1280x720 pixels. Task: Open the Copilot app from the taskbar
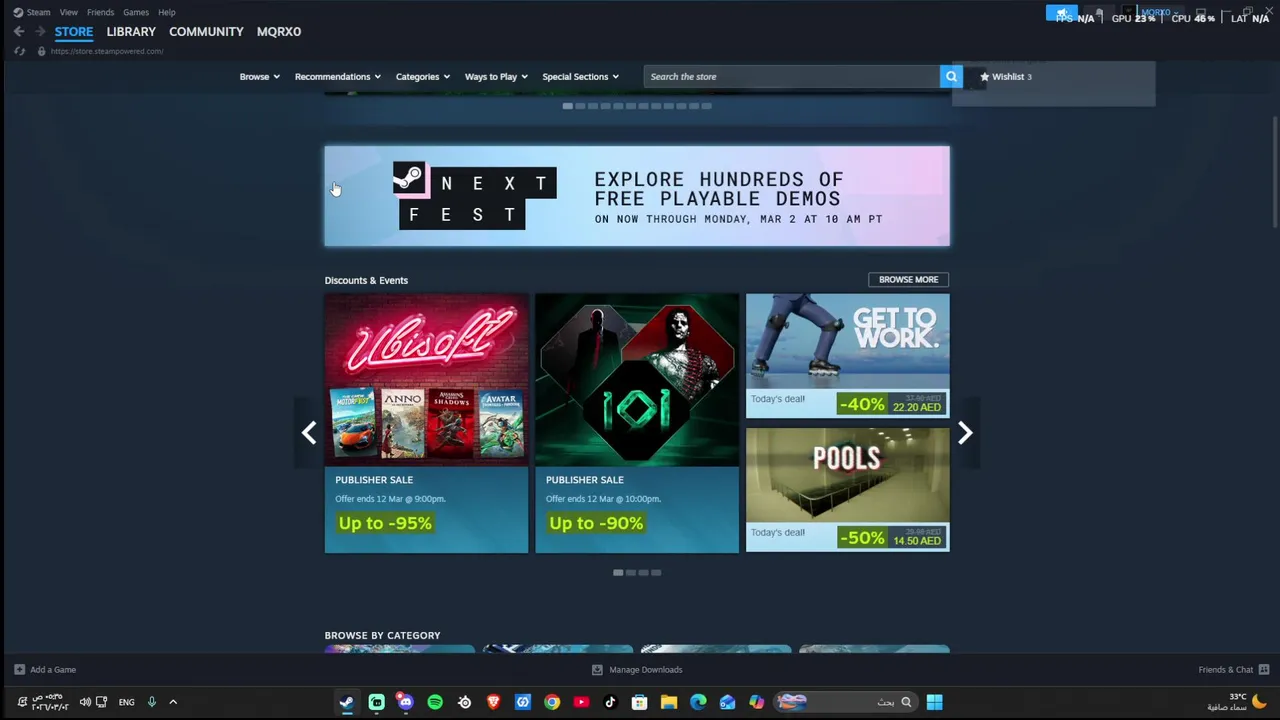coord(757,702)
